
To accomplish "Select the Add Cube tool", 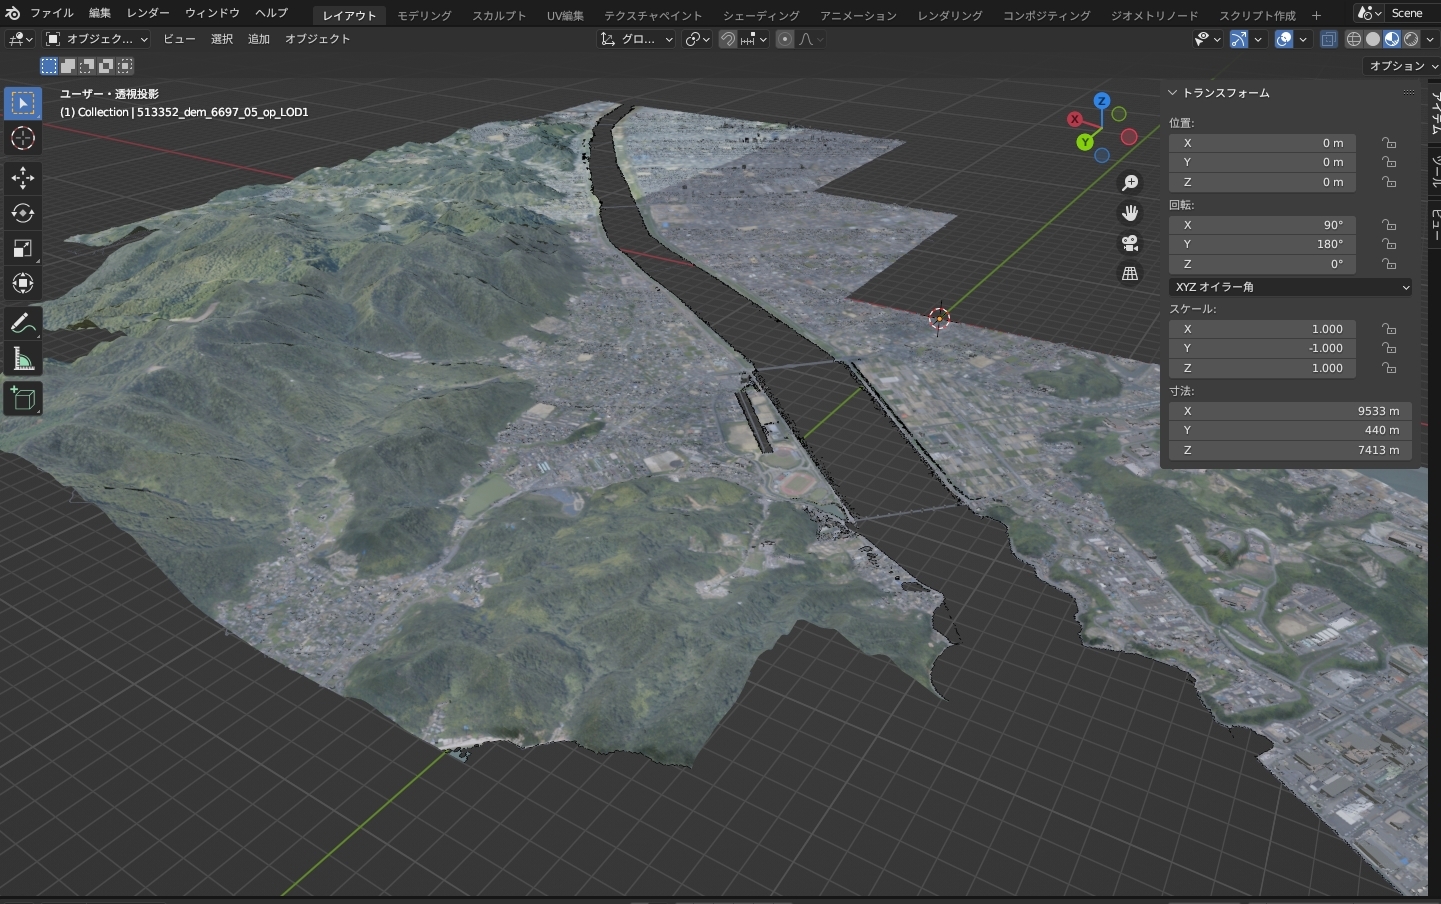I will [23, 398].
